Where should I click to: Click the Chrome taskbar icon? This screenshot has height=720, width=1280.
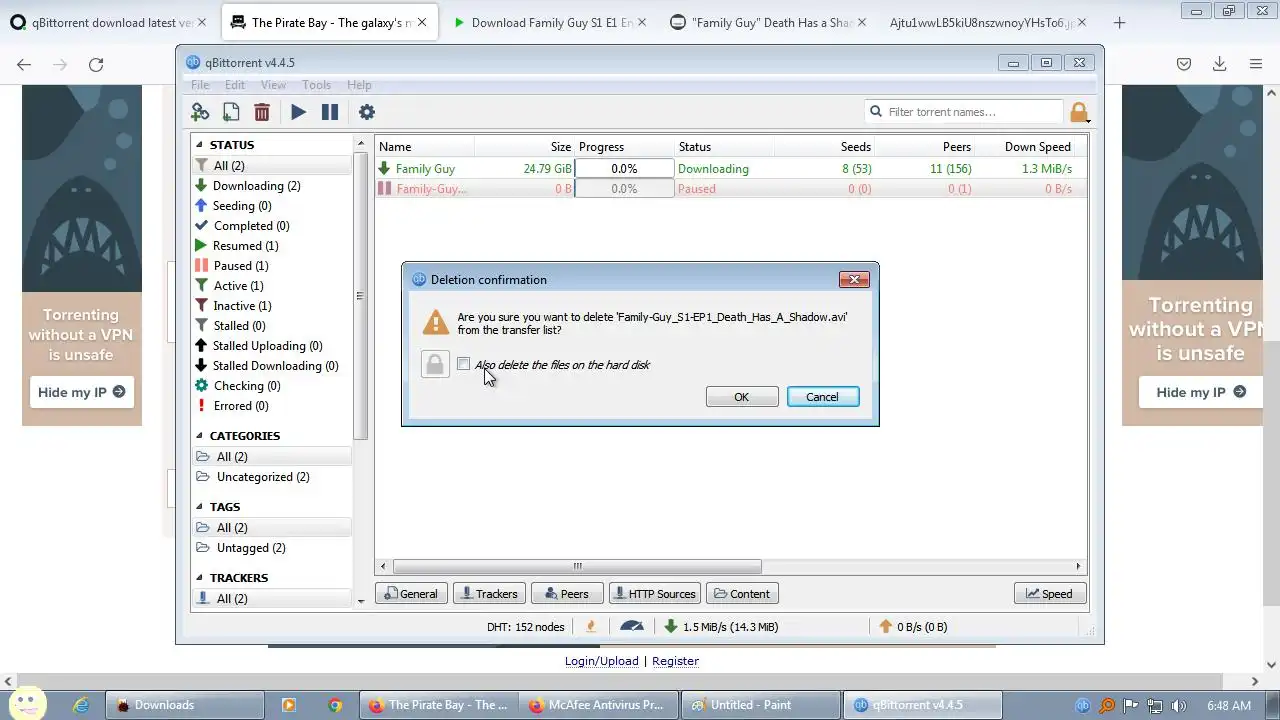pos(335,705)
